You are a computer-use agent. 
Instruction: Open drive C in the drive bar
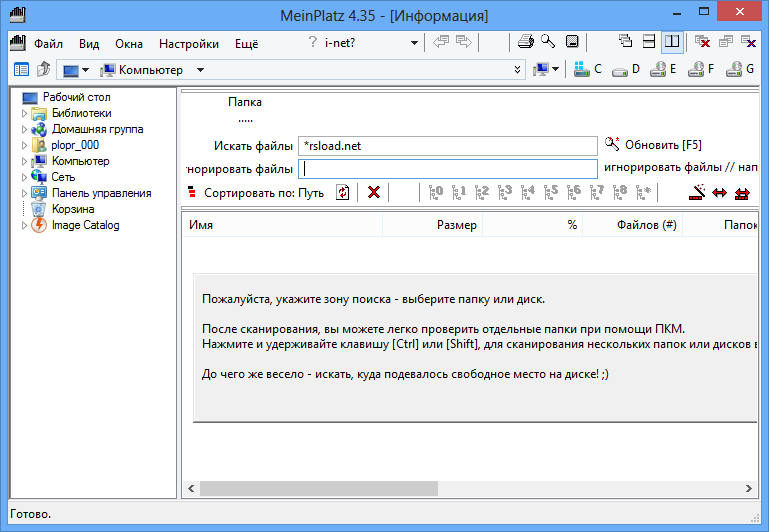click(588, 69)
